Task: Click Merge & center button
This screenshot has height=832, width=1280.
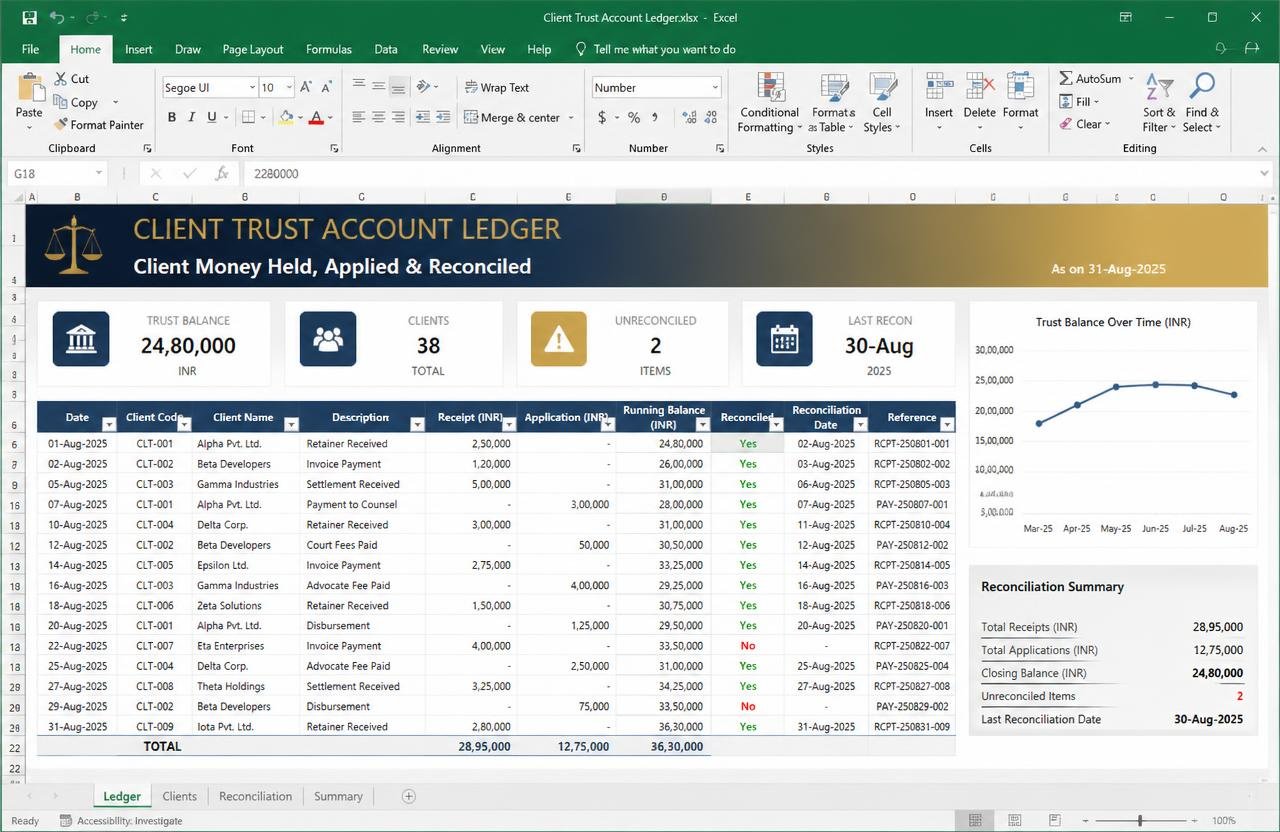Action: (512, 117)
